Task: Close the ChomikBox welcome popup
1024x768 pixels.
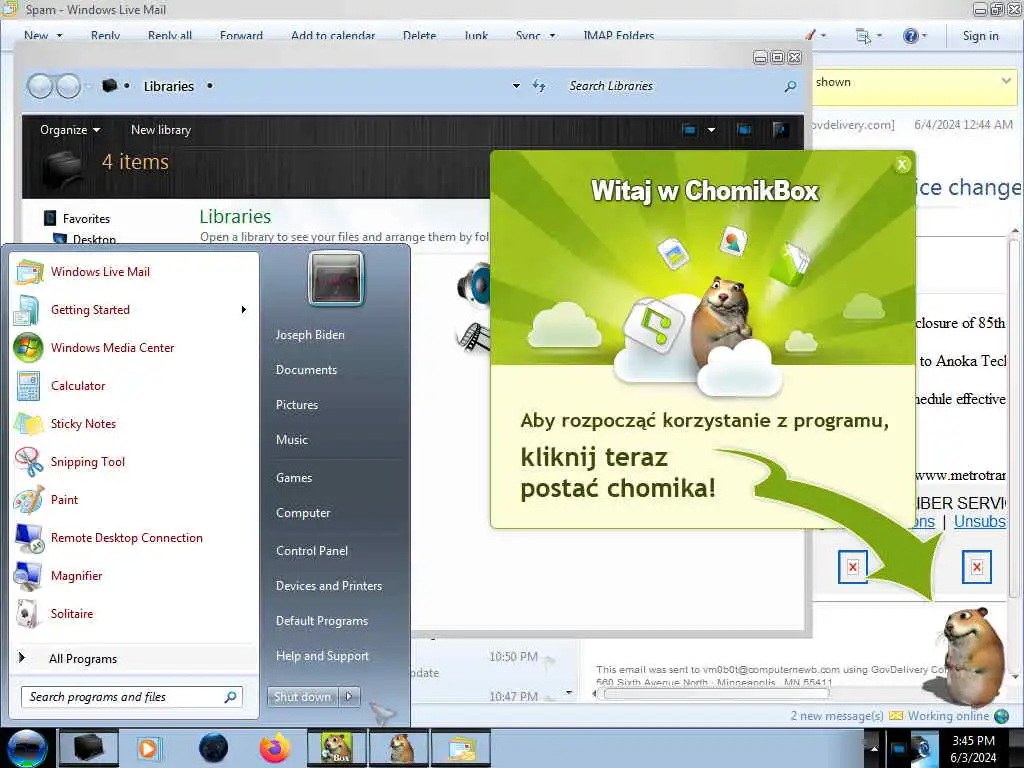Action: pyautogui.click(x=902, y=165)
